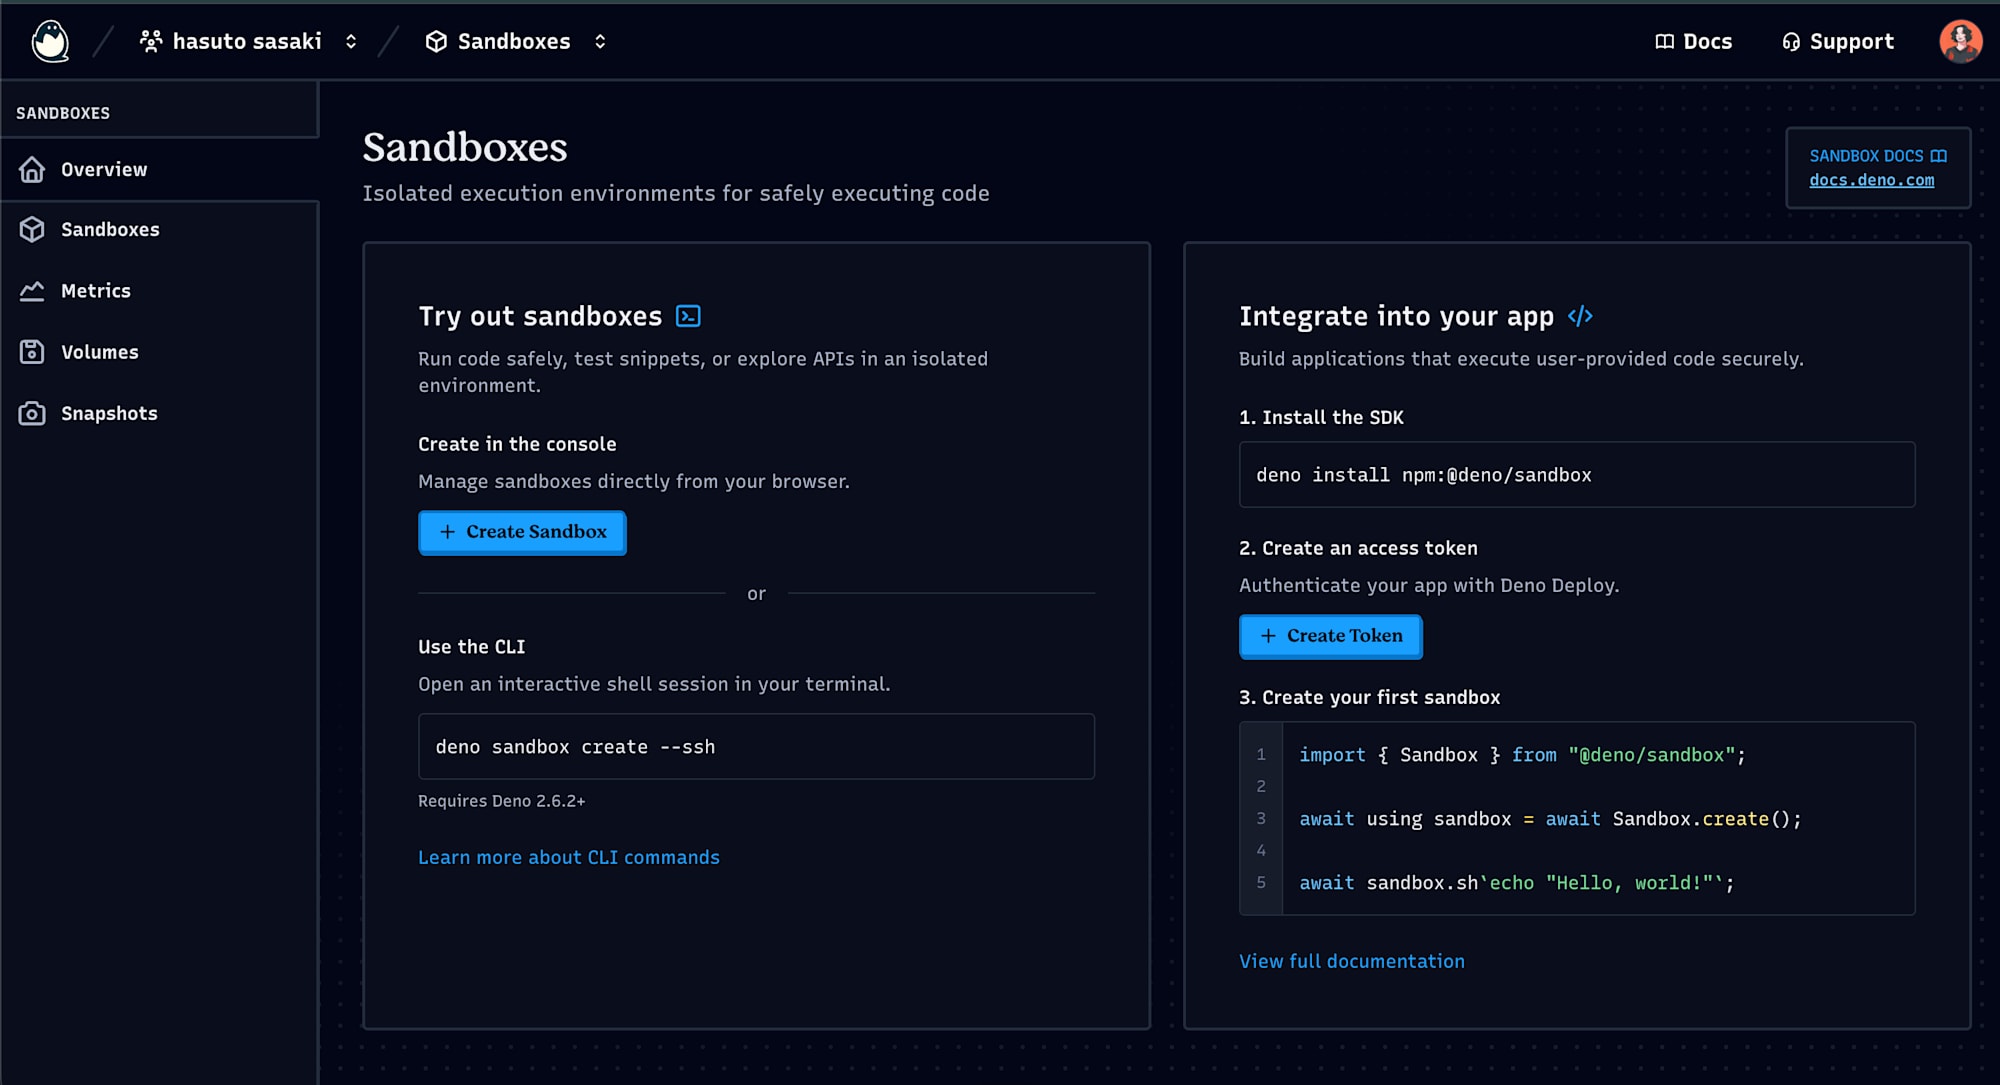Click the terminal icon beside Try out sandboxes

point(688,316)
